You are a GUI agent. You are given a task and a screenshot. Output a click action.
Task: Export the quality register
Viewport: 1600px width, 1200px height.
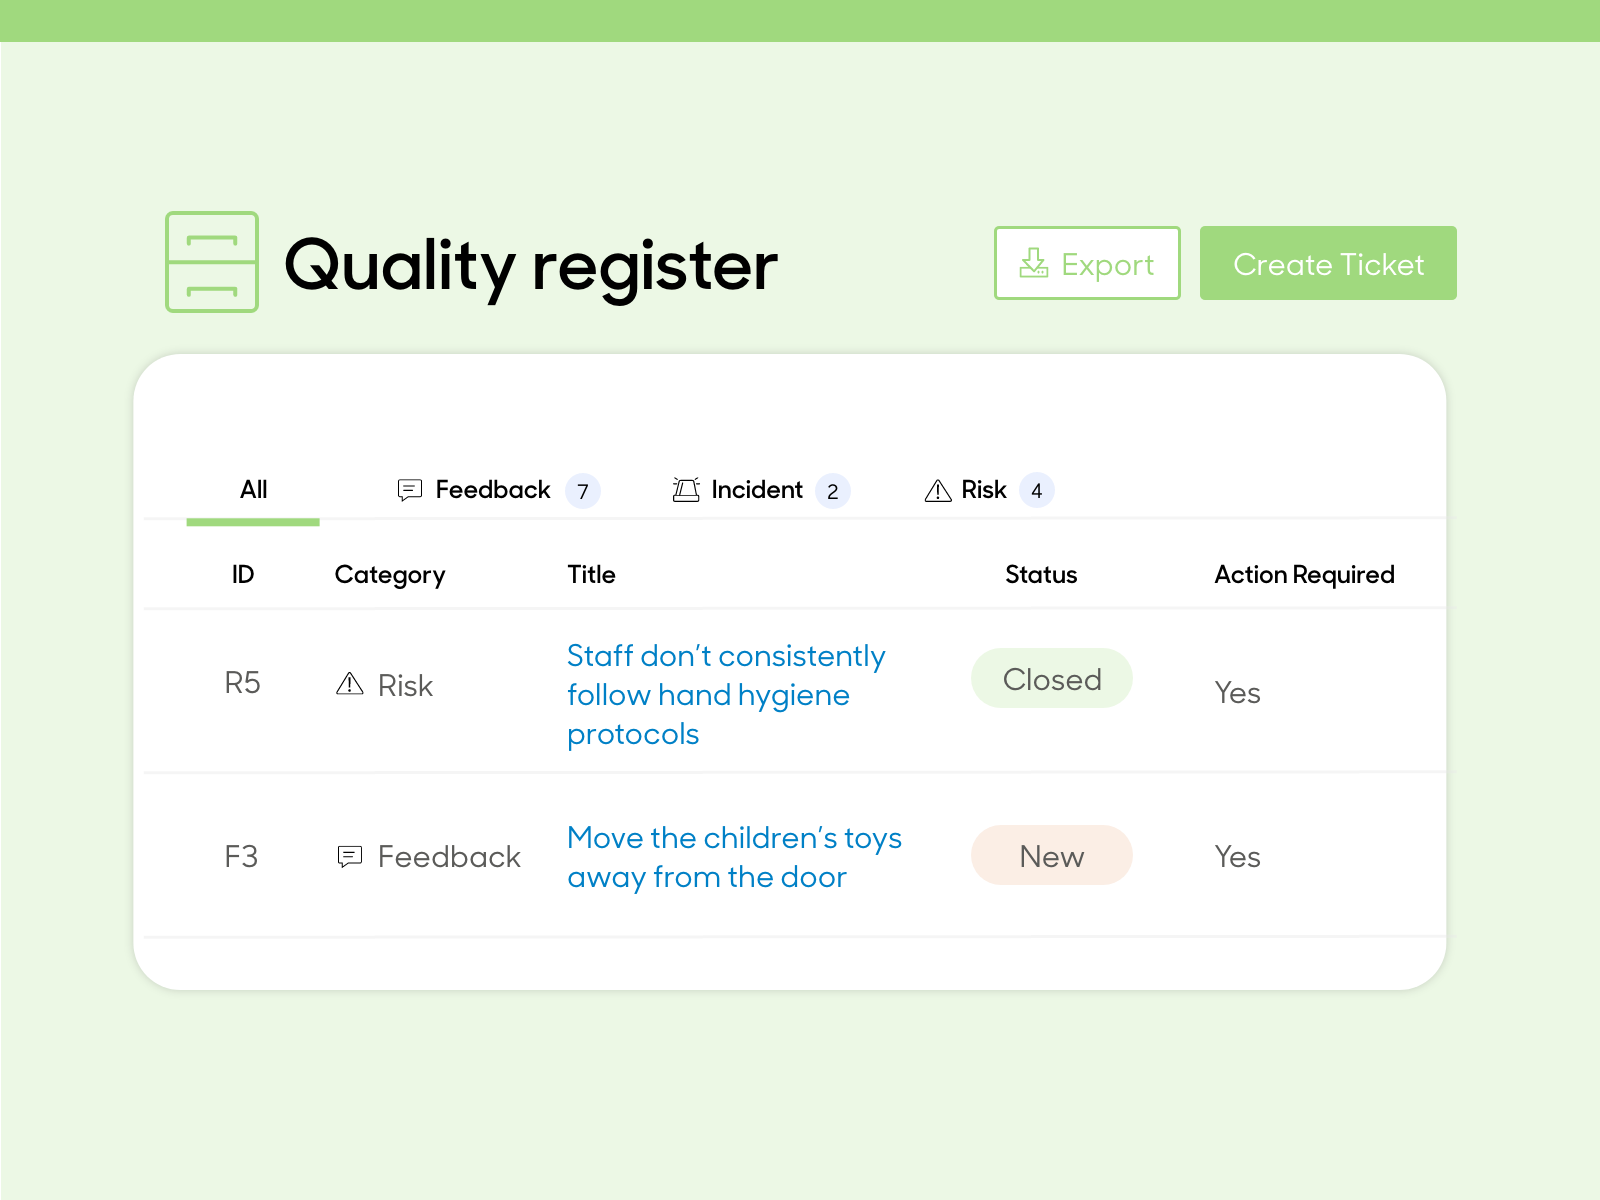(1087, 263)
